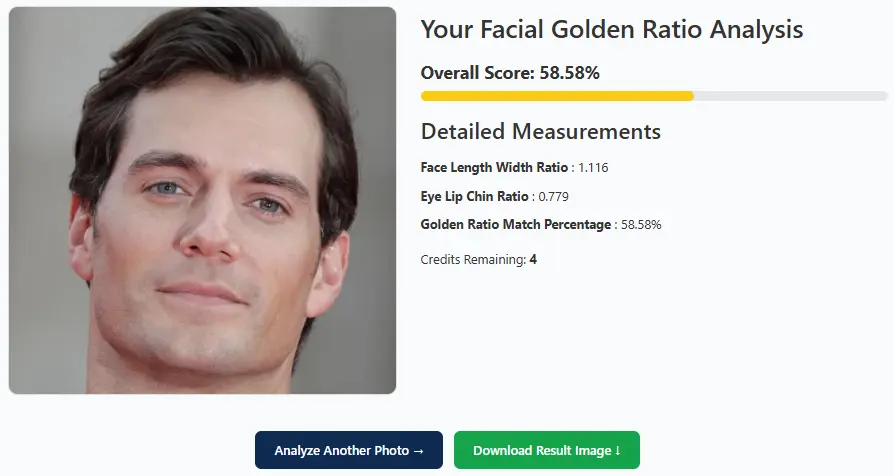
Task: Click the Overall Score 58.58% text
Action: coord(510,72)
